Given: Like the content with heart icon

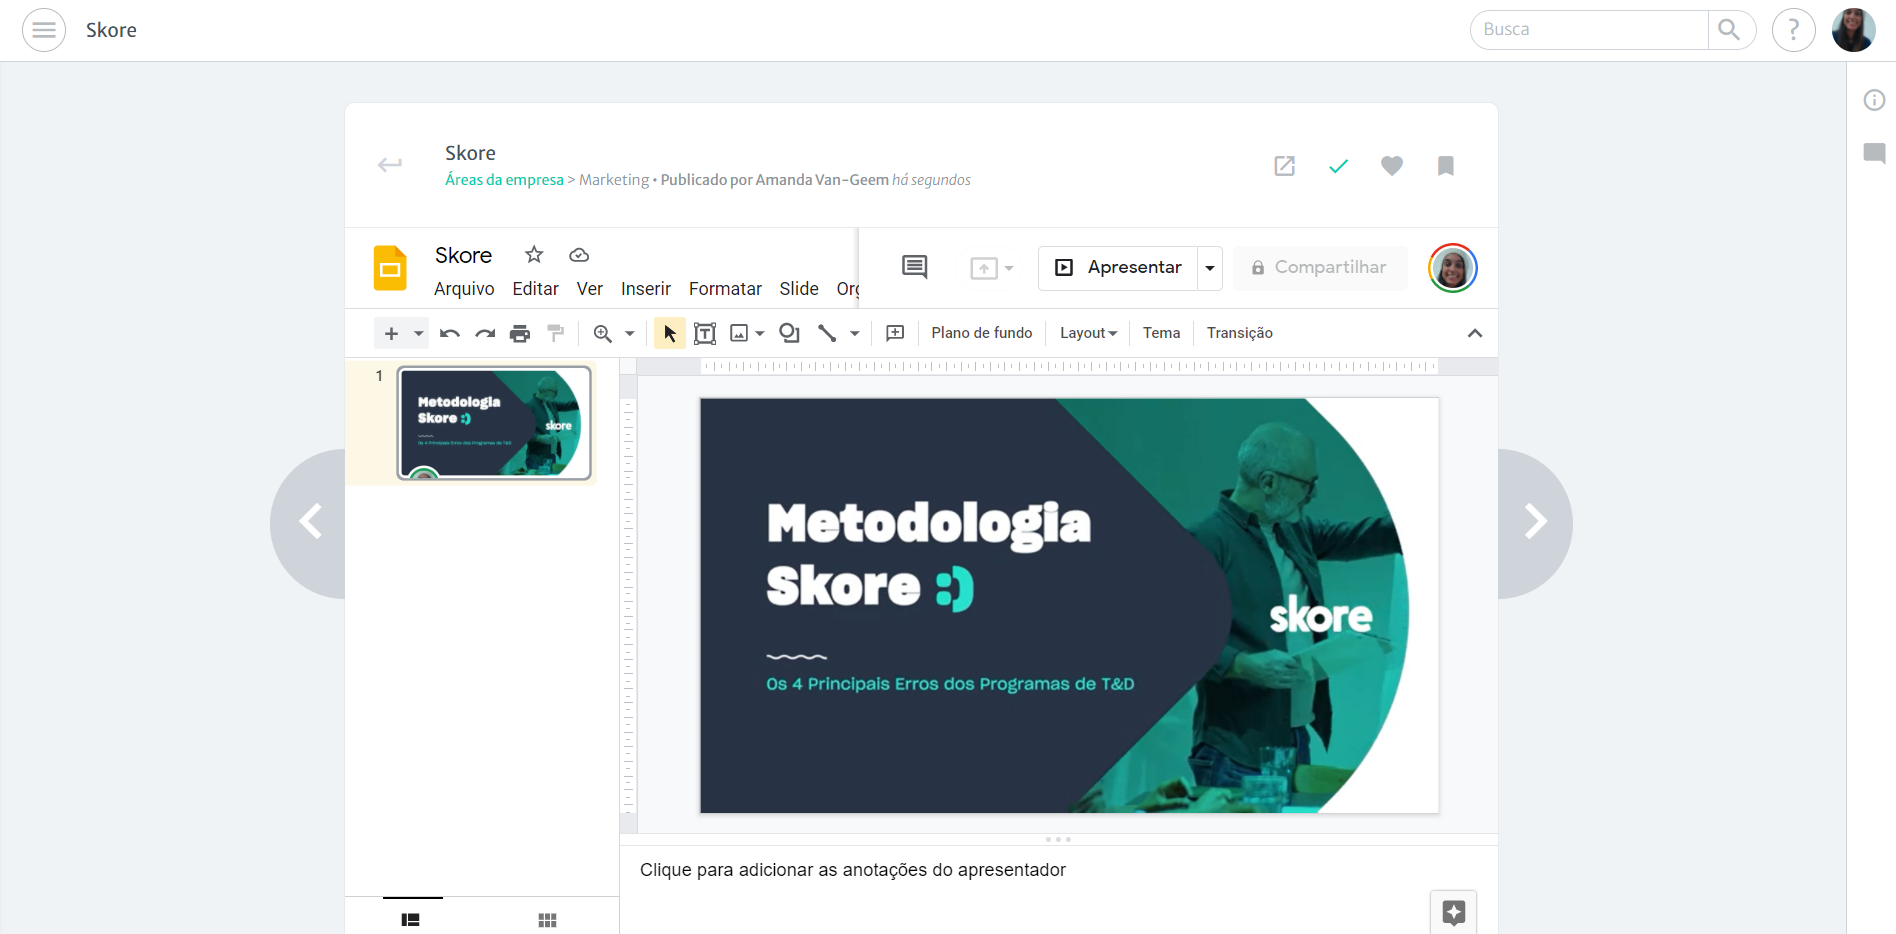Looking at the screenshot, I should [x=1392, y=166].
